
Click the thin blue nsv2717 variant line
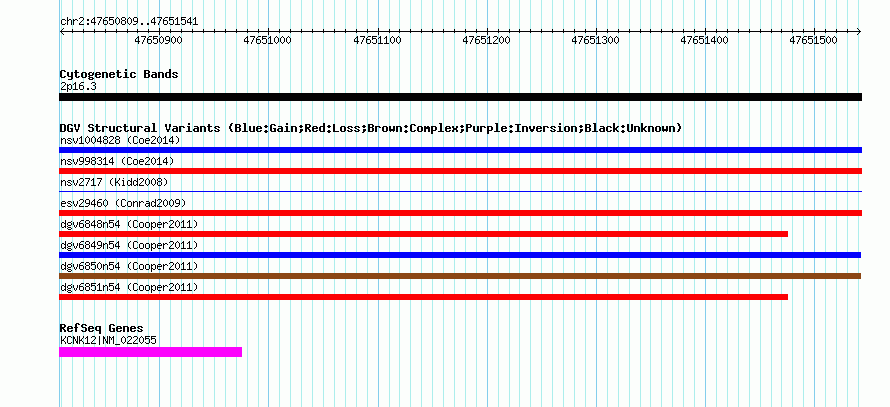pyautogui.click(x=460, y=192)
